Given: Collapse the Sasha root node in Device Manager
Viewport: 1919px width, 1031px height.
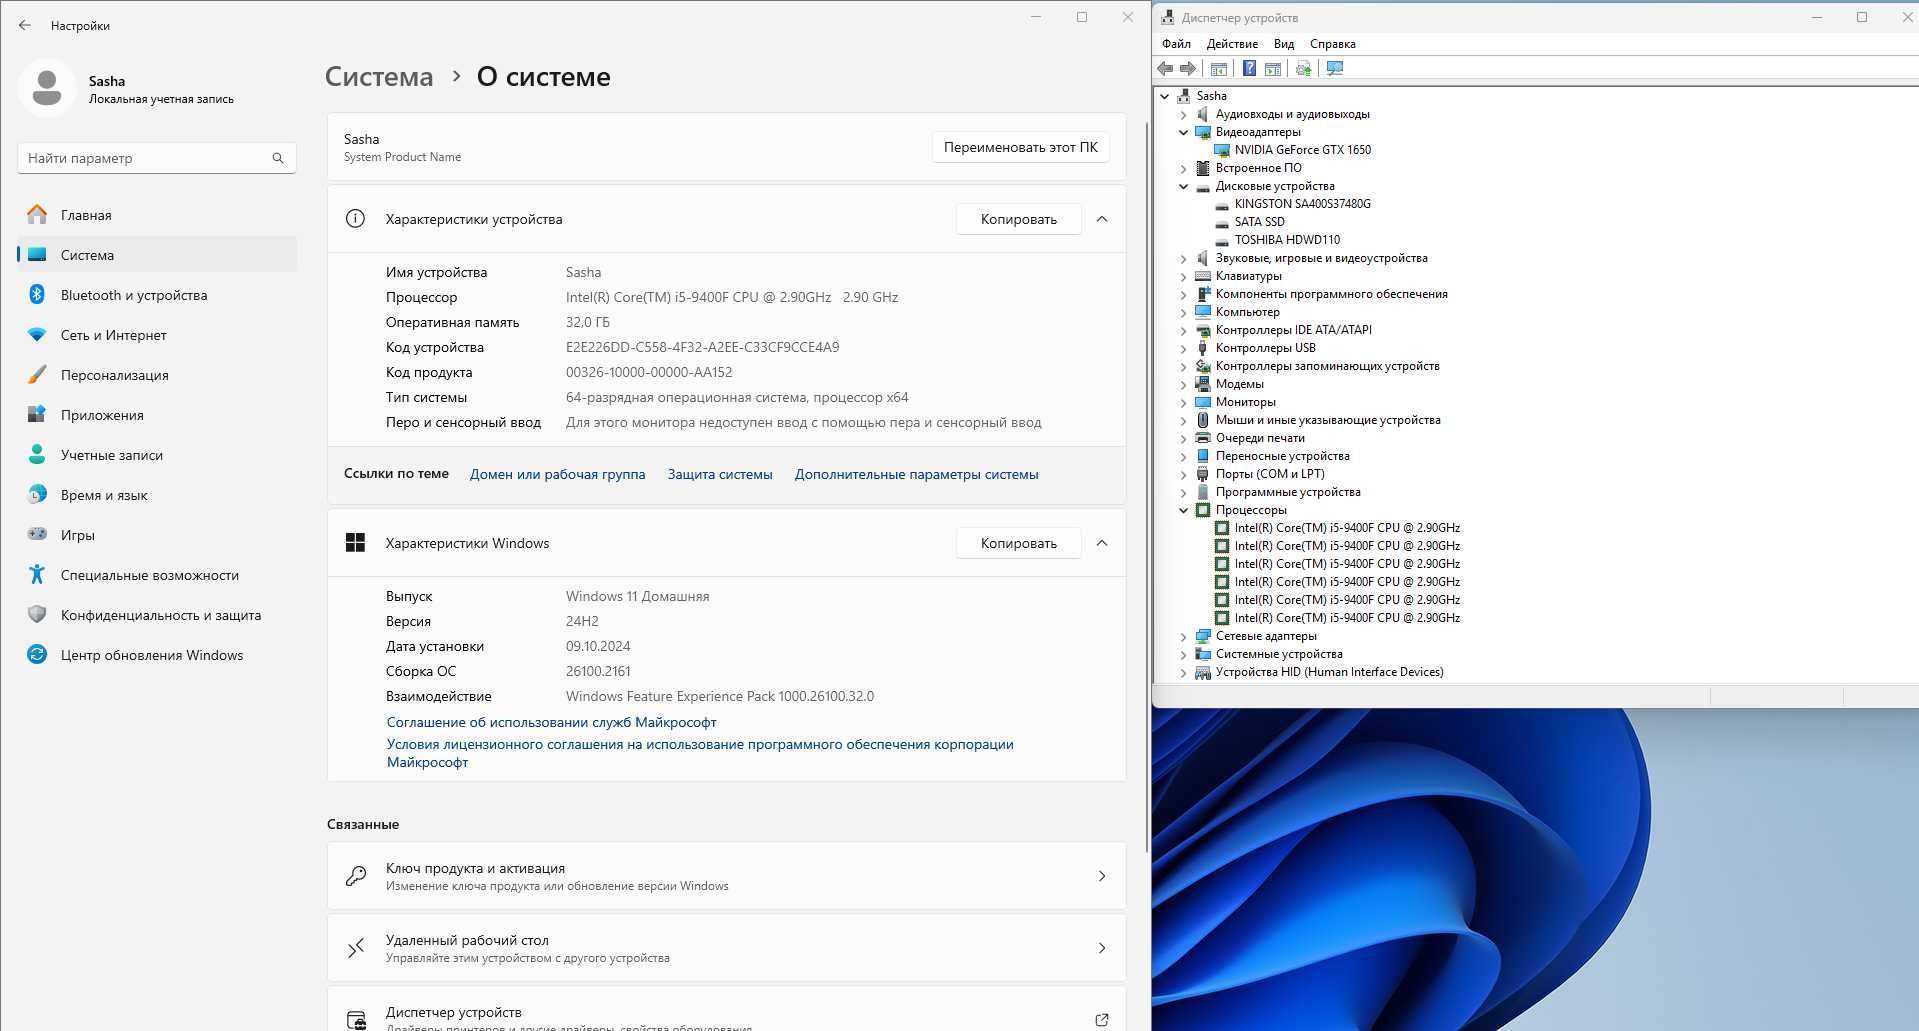Looking at the screenshot, I should pos(1165,96).
